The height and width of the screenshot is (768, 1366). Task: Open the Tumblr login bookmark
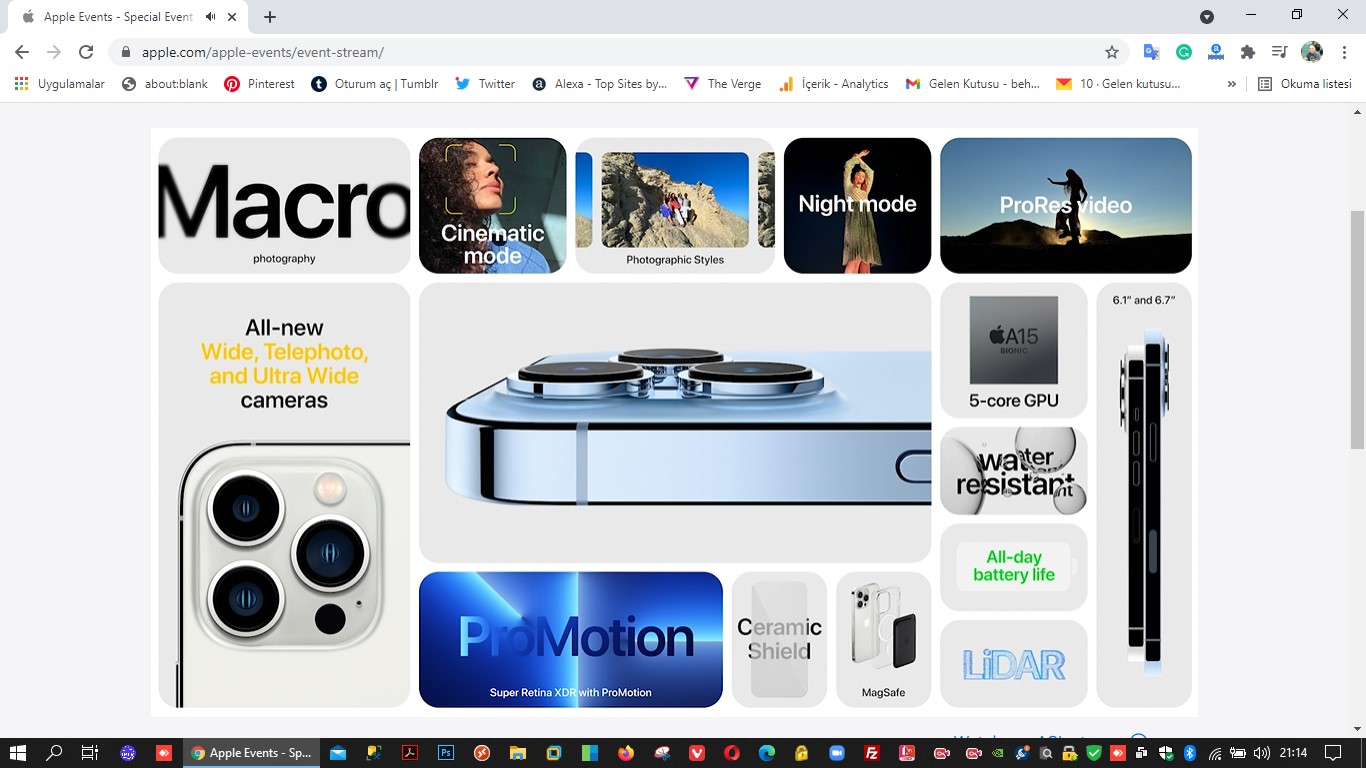click(375, 84)
